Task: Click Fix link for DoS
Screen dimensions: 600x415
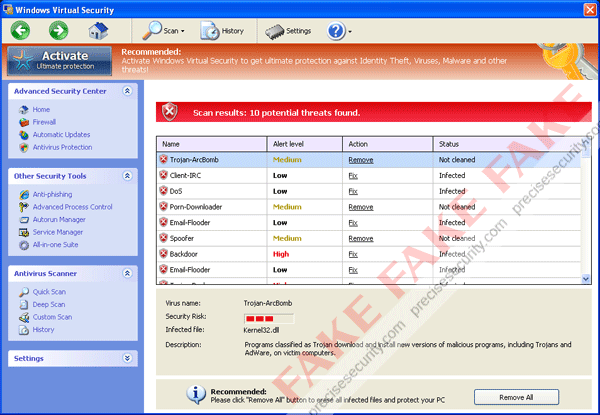Action: click(x=353, y=192)
